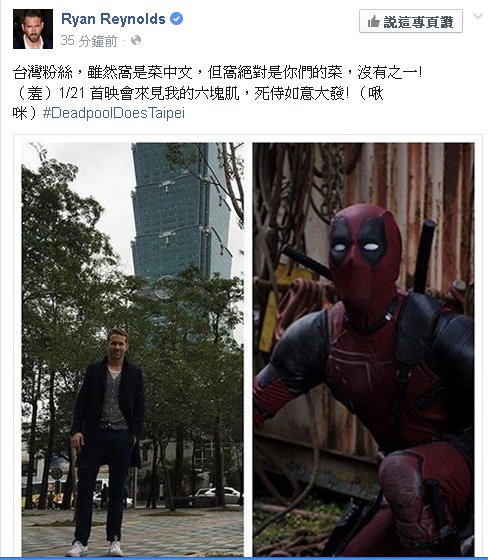Open the Taipei 101 photo on left

(x=133, y=349)
